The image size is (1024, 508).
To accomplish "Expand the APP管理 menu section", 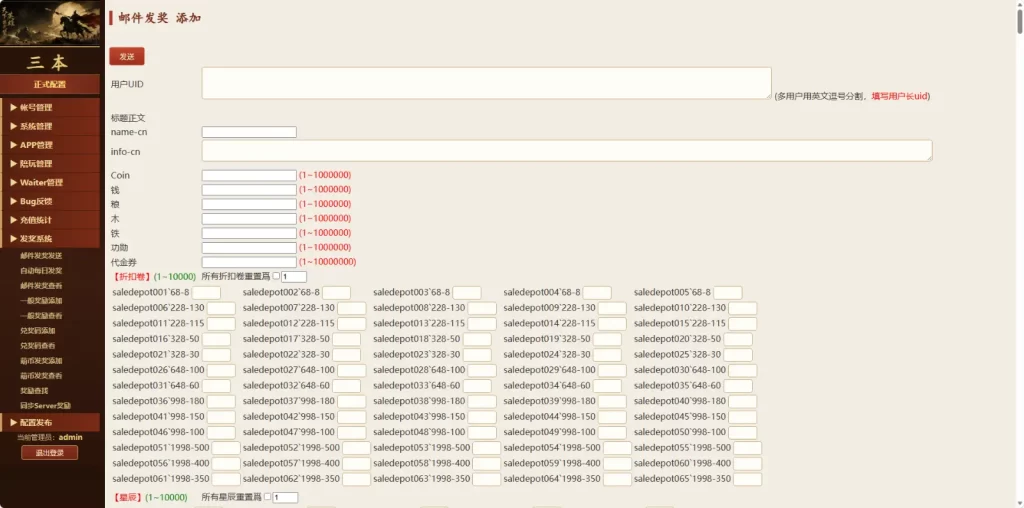I will [50, 145].
